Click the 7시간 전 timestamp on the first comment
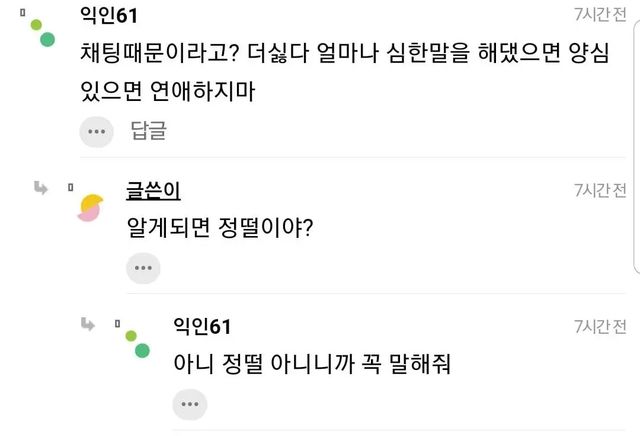Screen dimensions: 640x436 pyautogui.click(x=600, y=15)
